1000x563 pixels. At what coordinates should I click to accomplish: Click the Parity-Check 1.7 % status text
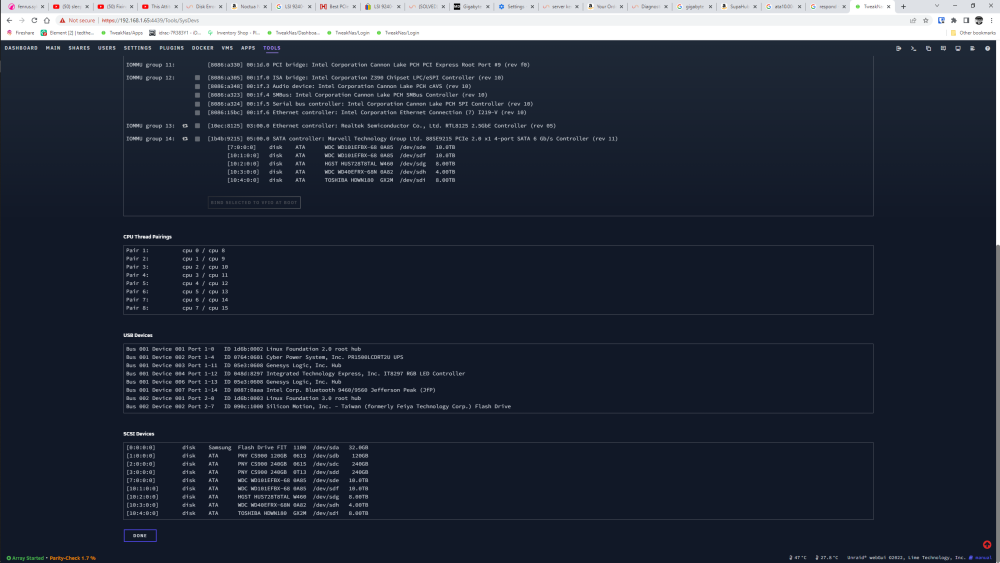(x=73, y=558)
